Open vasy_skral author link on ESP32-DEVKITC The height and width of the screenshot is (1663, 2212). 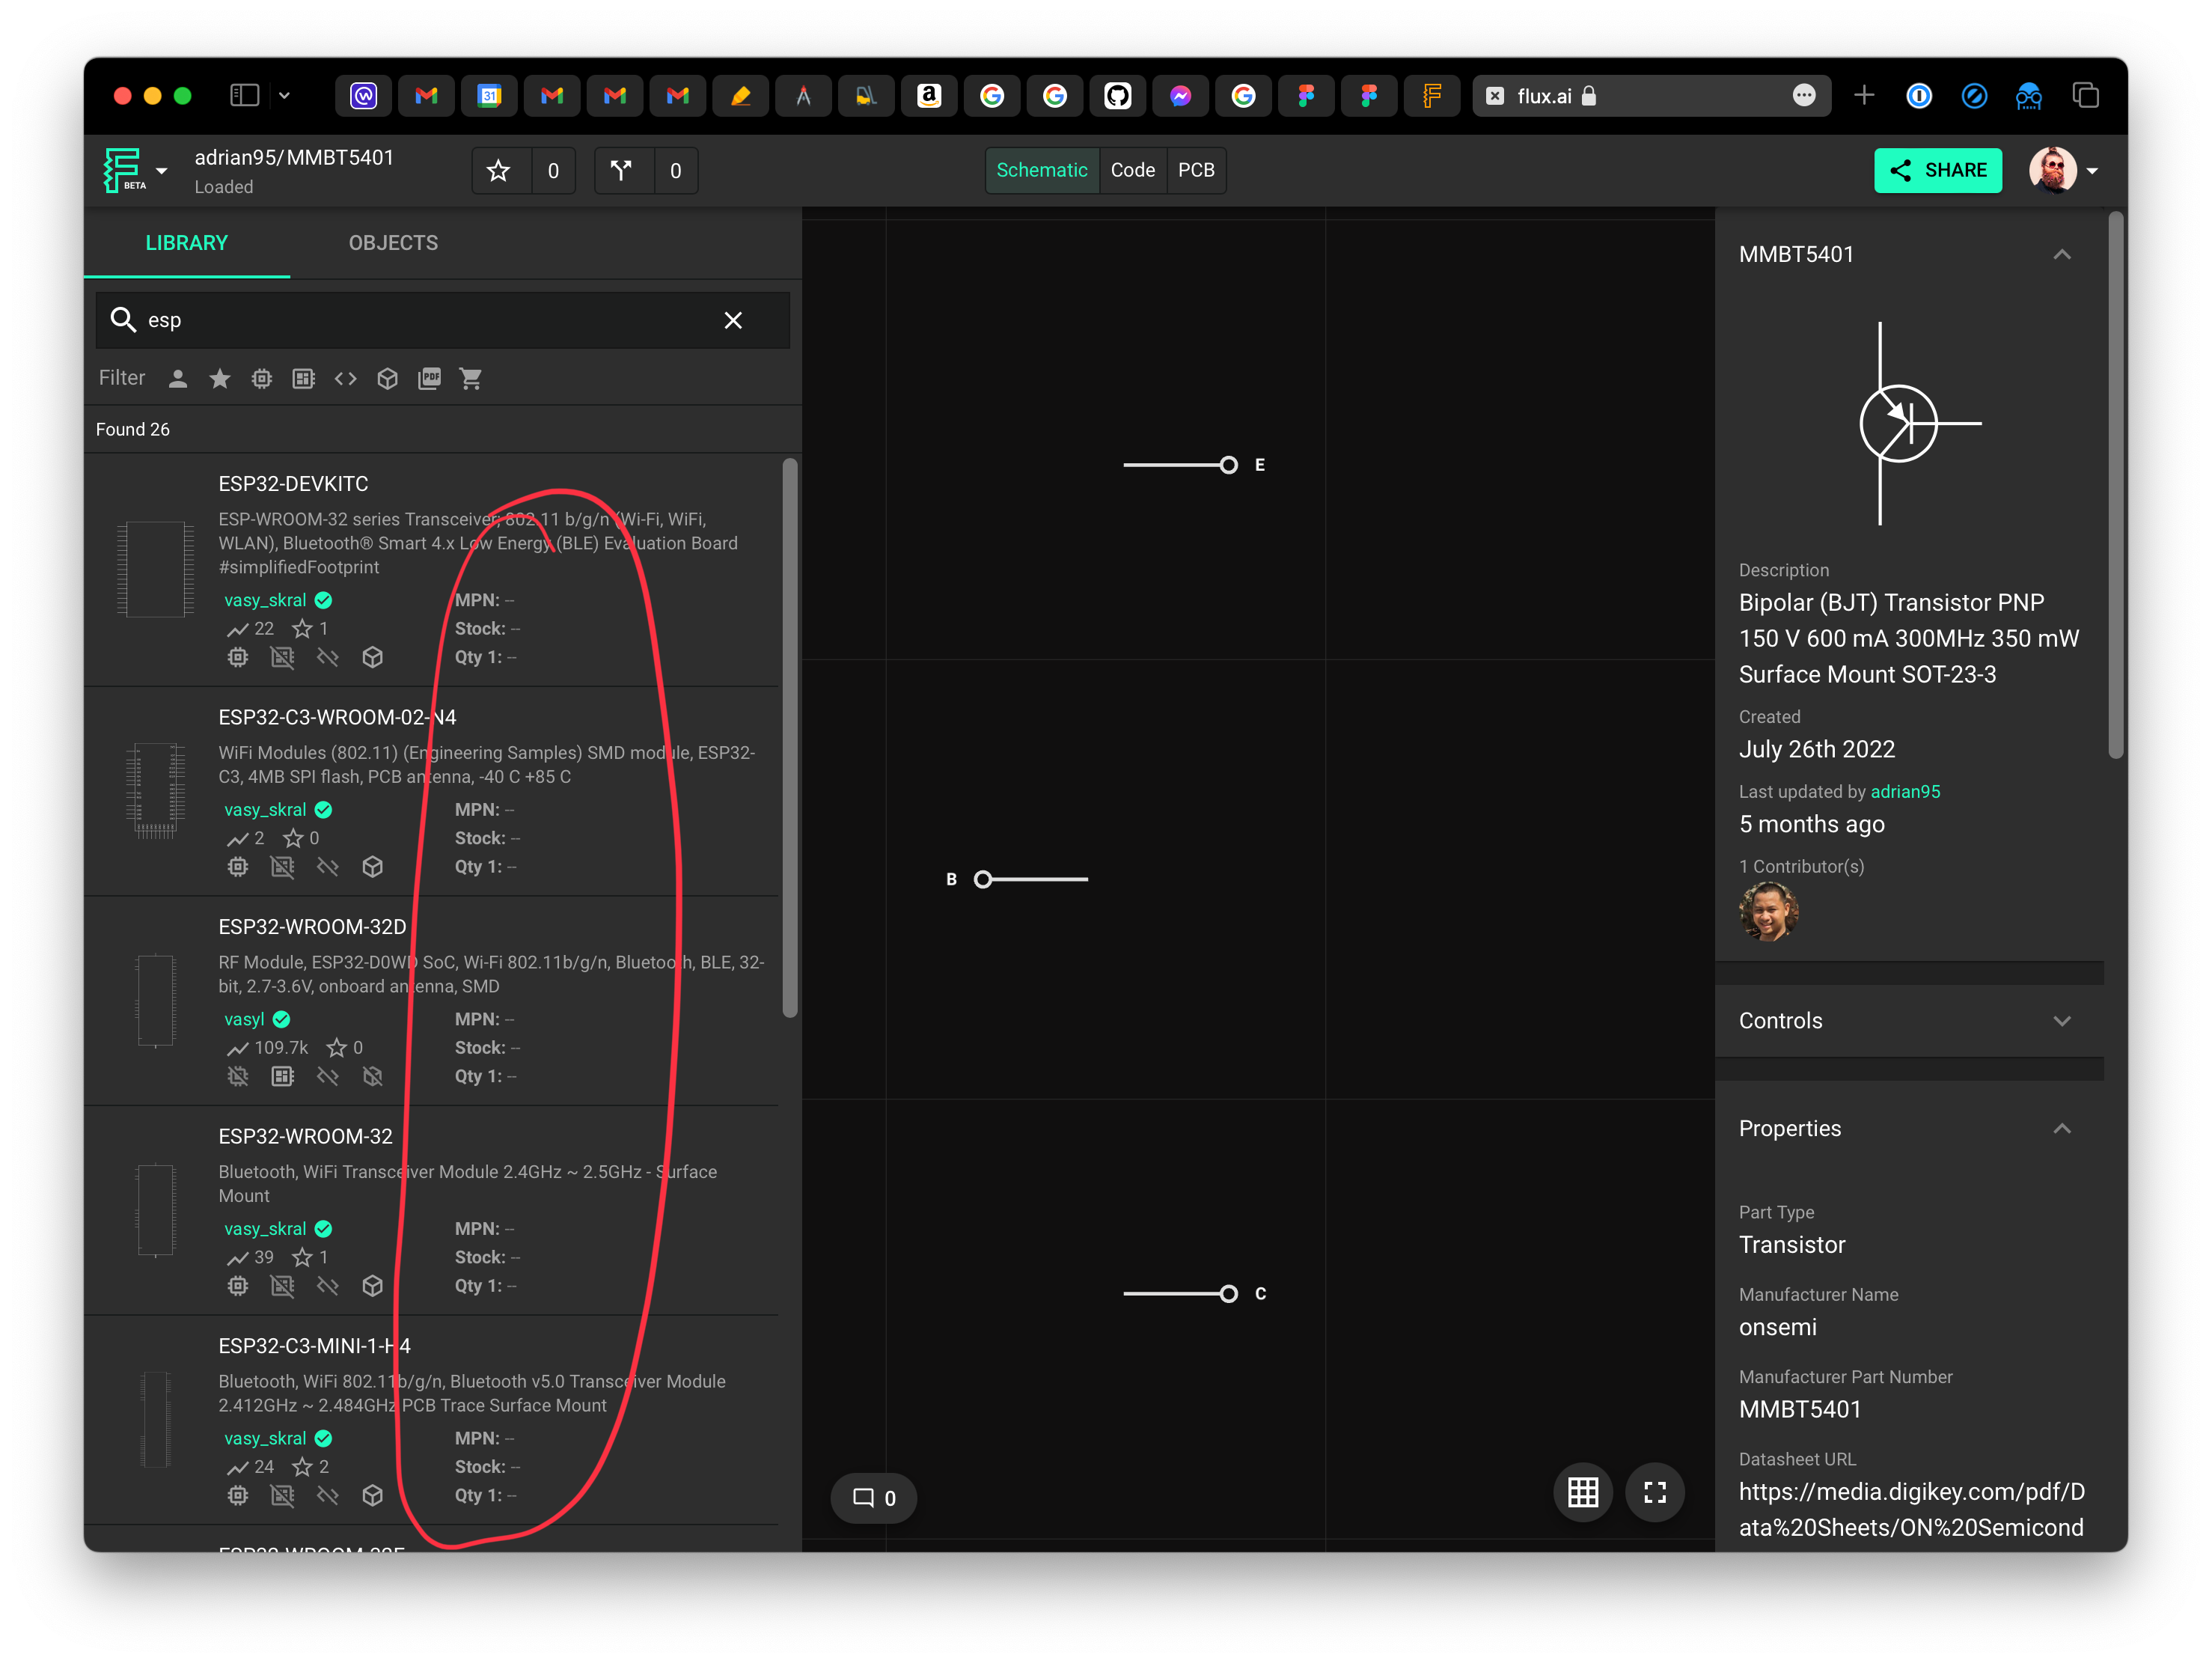tap(265, 601)
